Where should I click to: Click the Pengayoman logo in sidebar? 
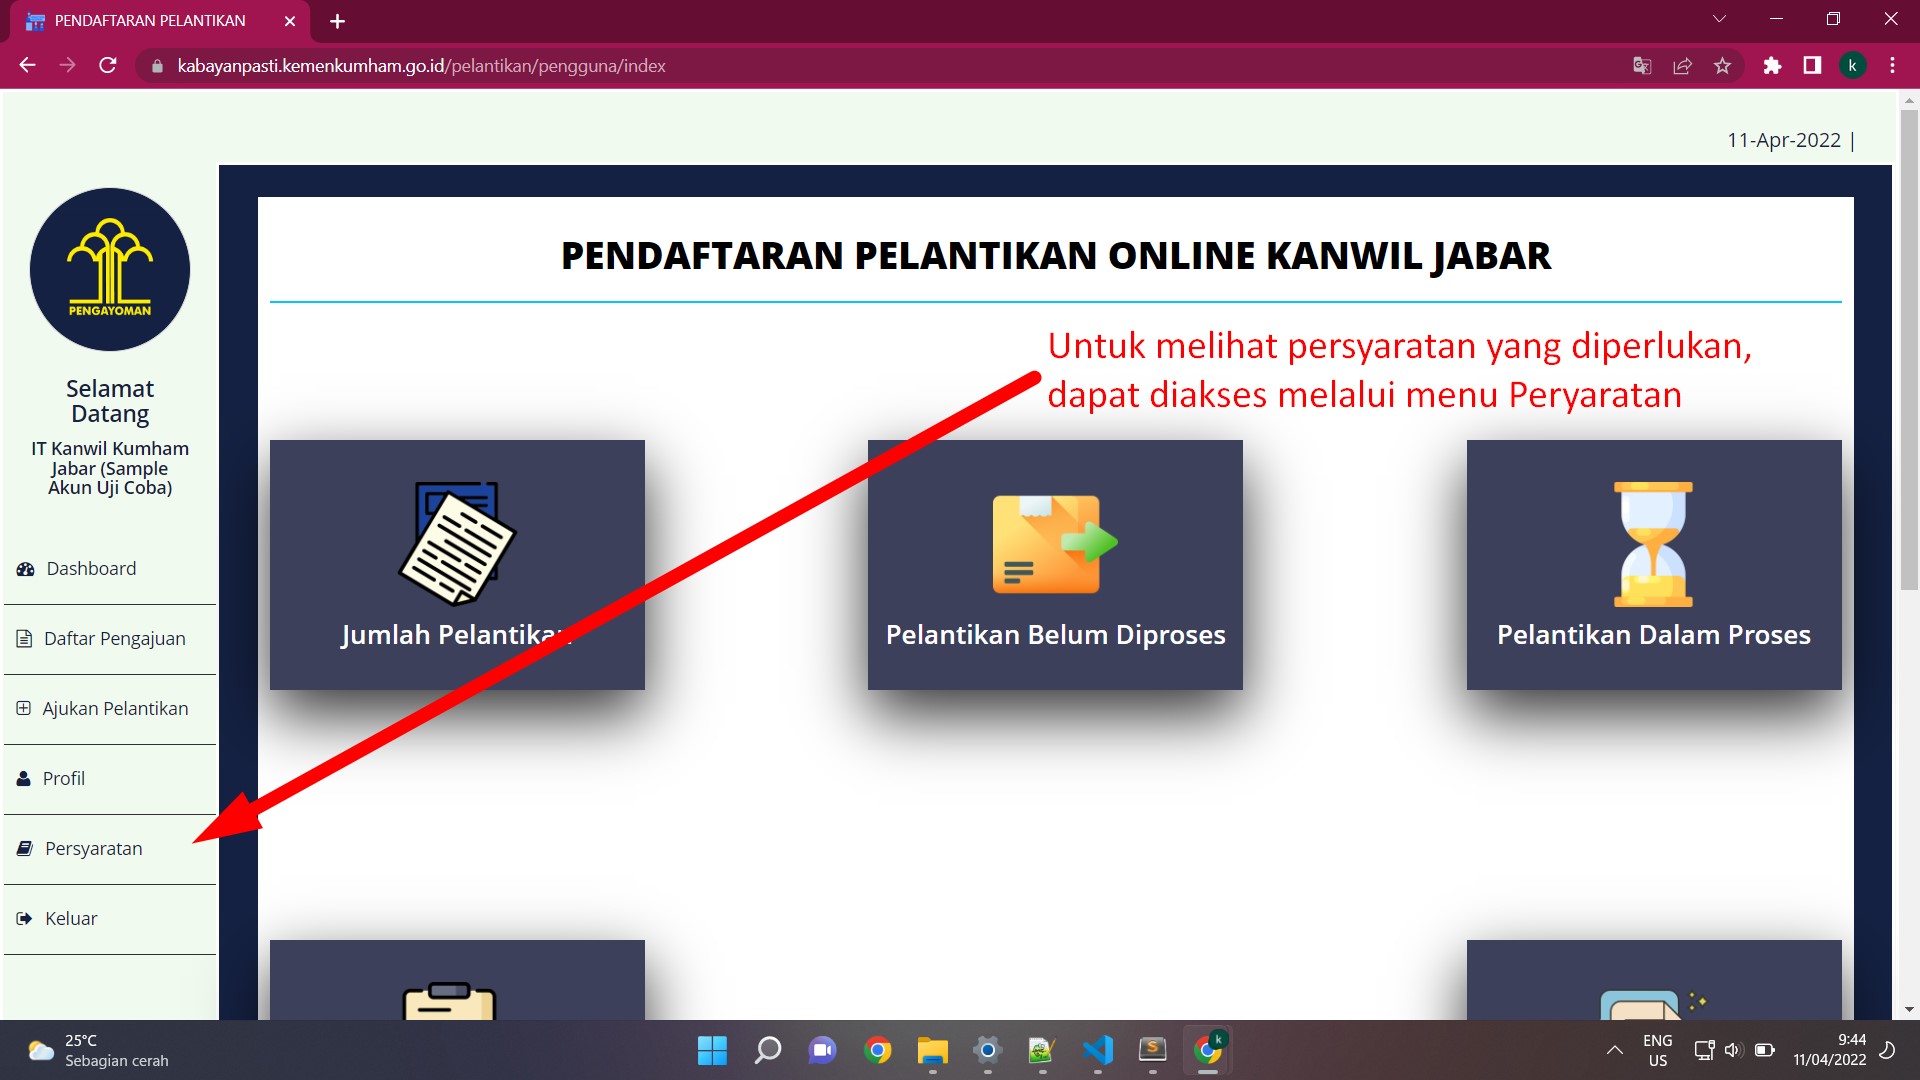coord(110,269)
